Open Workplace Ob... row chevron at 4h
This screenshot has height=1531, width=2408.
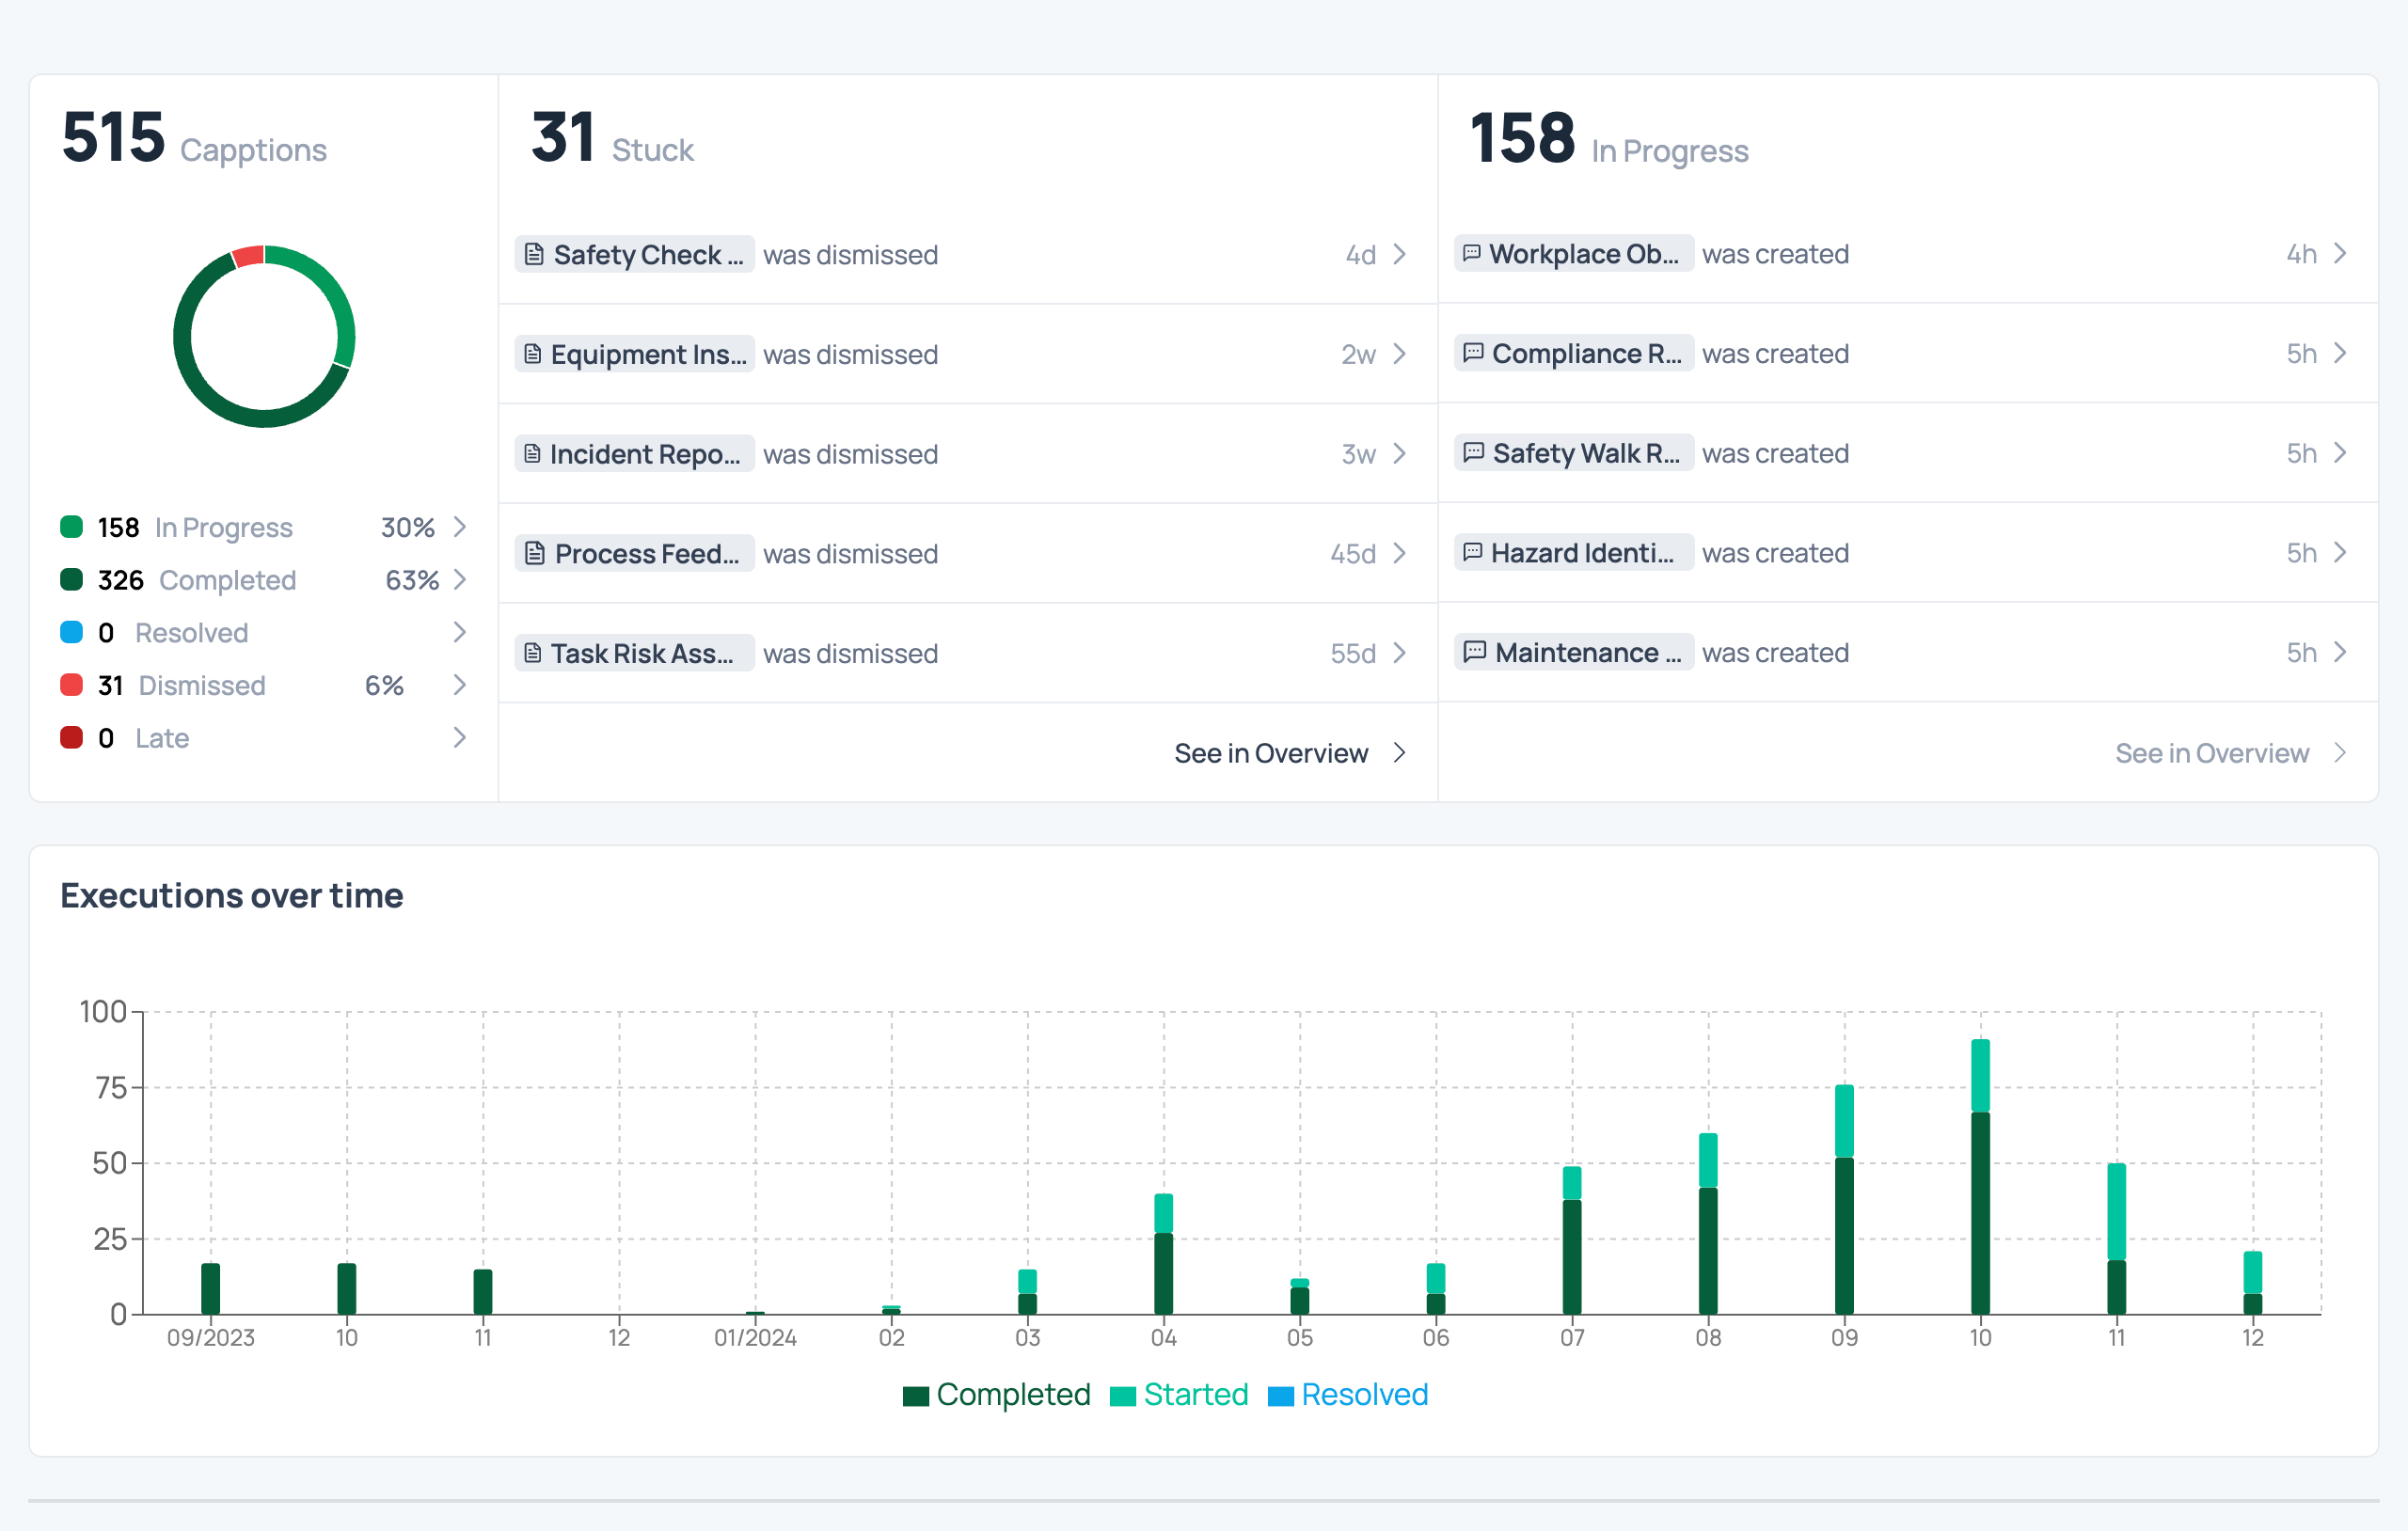click(2340, 253)
